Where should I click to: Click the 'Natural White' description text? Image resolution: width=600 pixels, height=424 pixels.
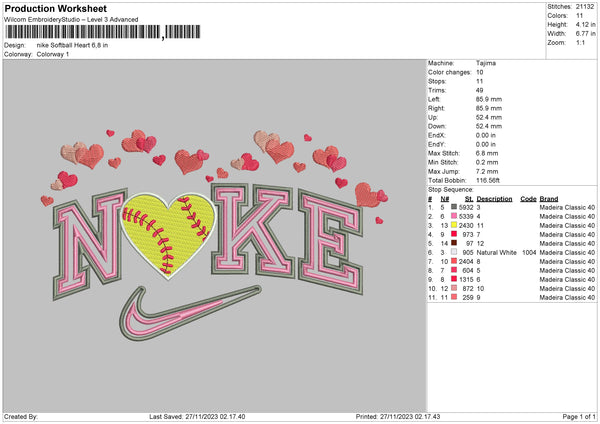pos(496,253)
